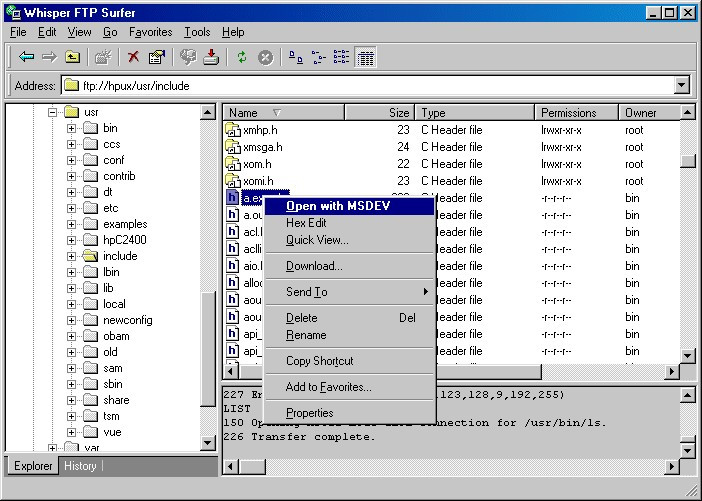The image size is (702, 501).
Task: Click the hpC2400 folder icon
Action: (90, 240)
